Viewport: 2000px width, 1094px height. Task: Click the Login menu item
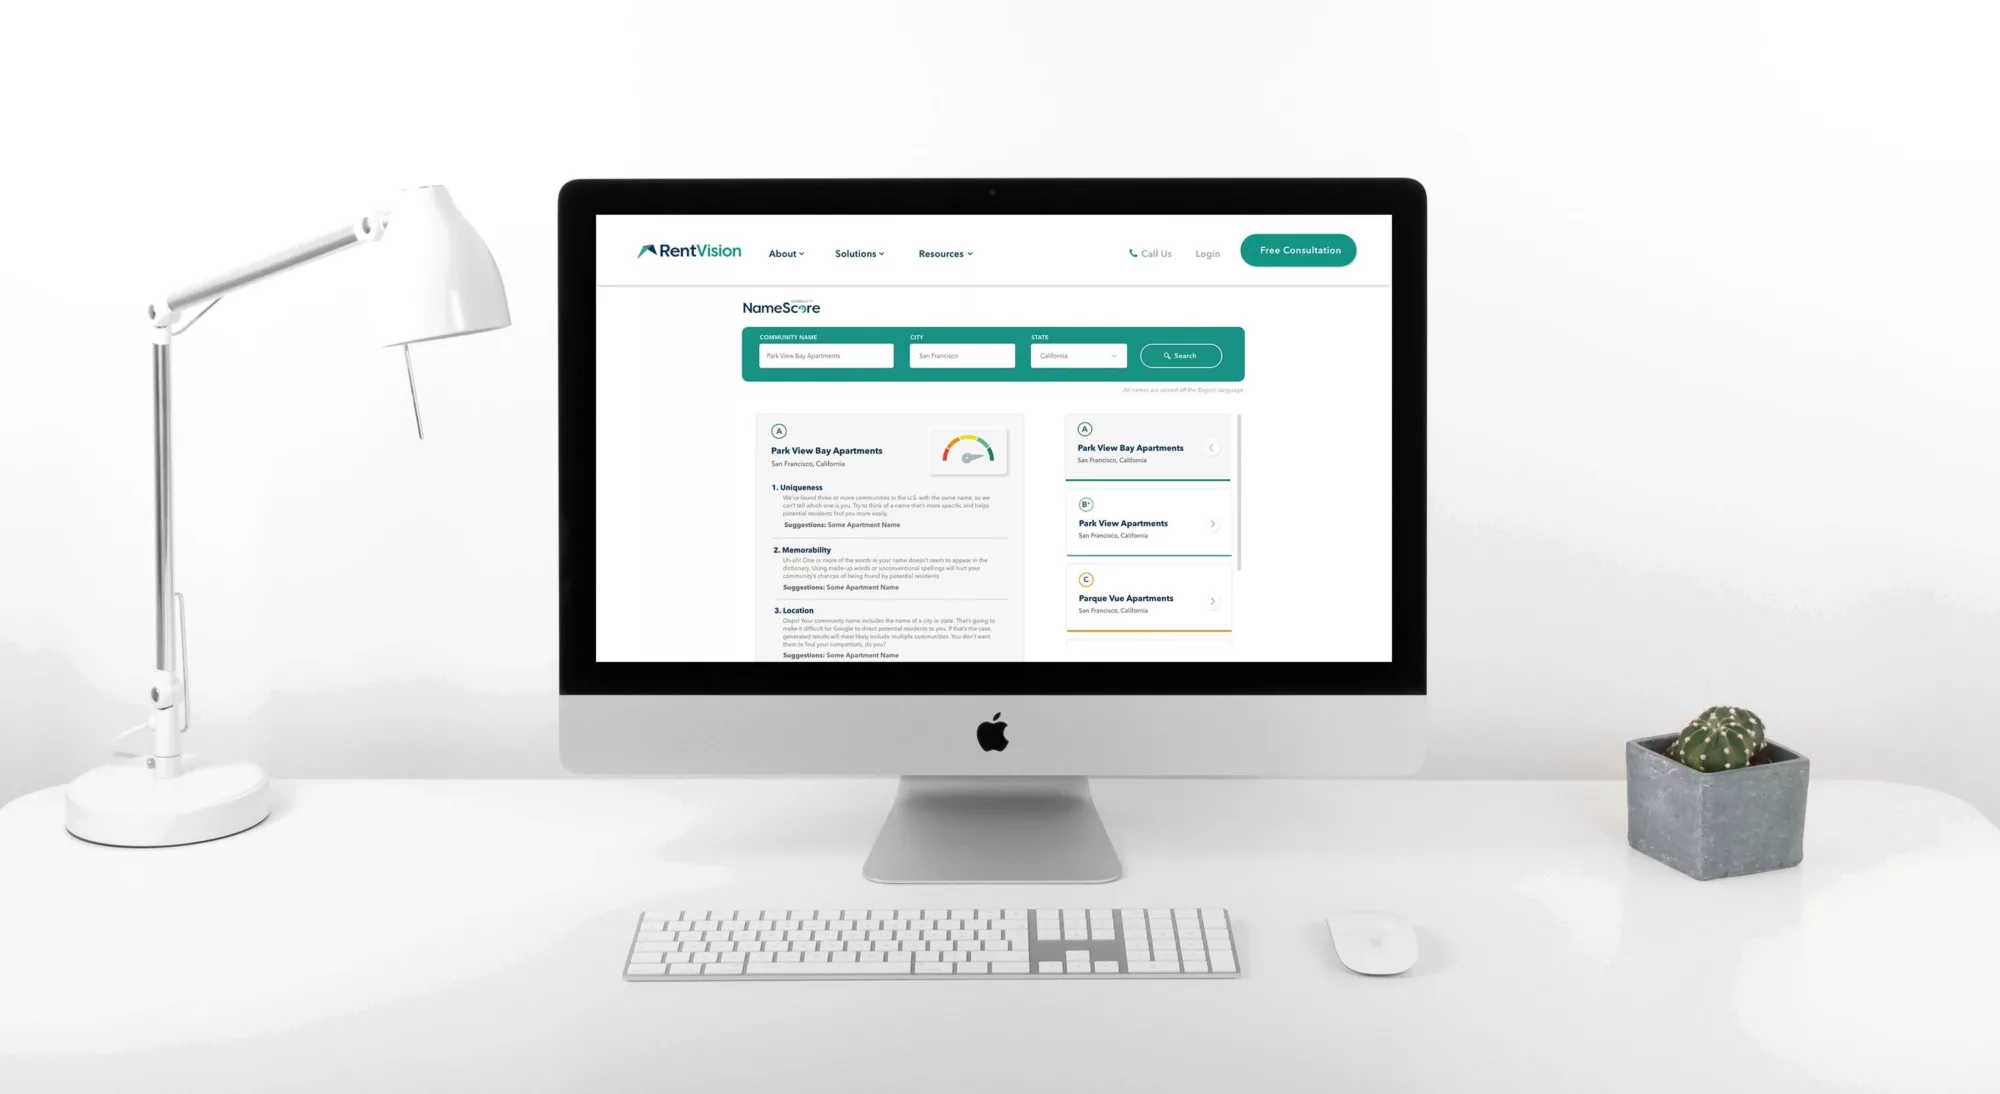[1208, 253]
